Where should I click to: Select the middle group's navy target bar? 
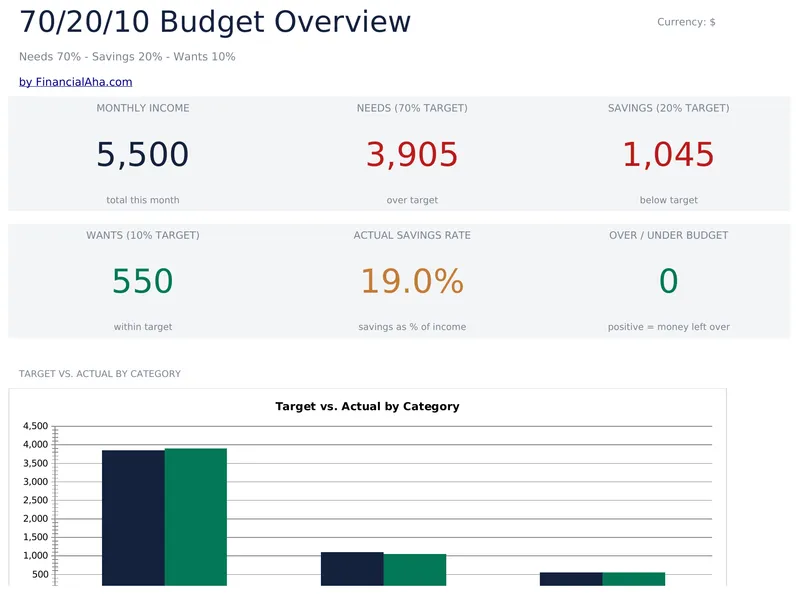(352, 568)
